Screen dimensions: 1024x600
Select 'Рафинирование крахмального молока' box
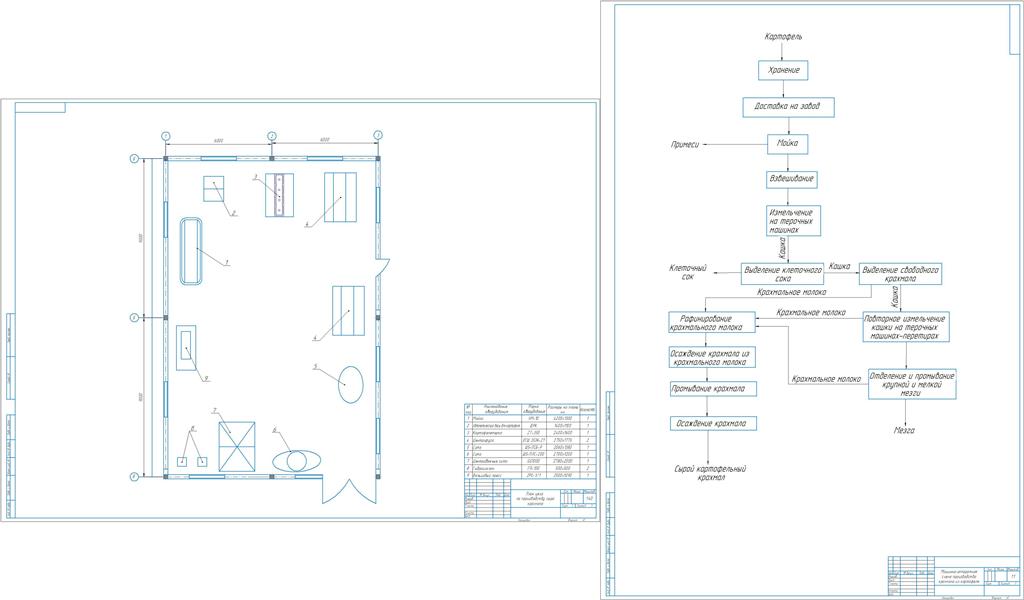[711, 323]
